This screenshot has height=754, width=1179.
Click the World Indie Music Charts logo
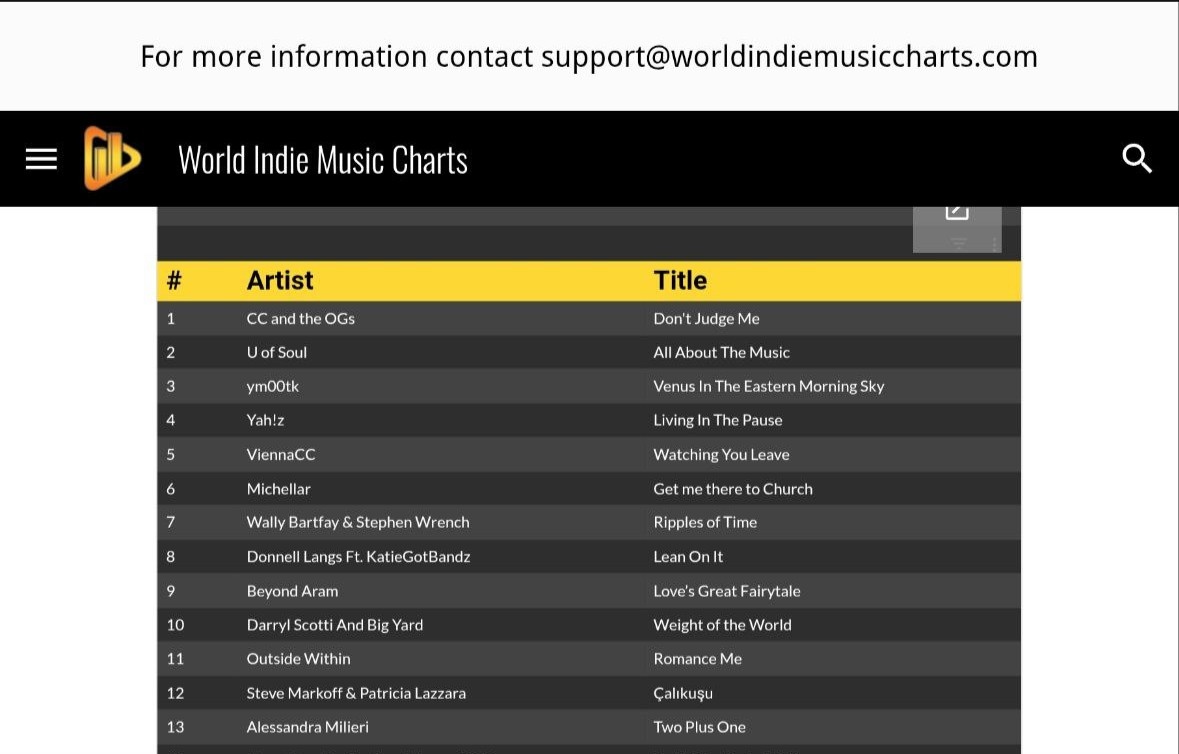tap(112, 159)
